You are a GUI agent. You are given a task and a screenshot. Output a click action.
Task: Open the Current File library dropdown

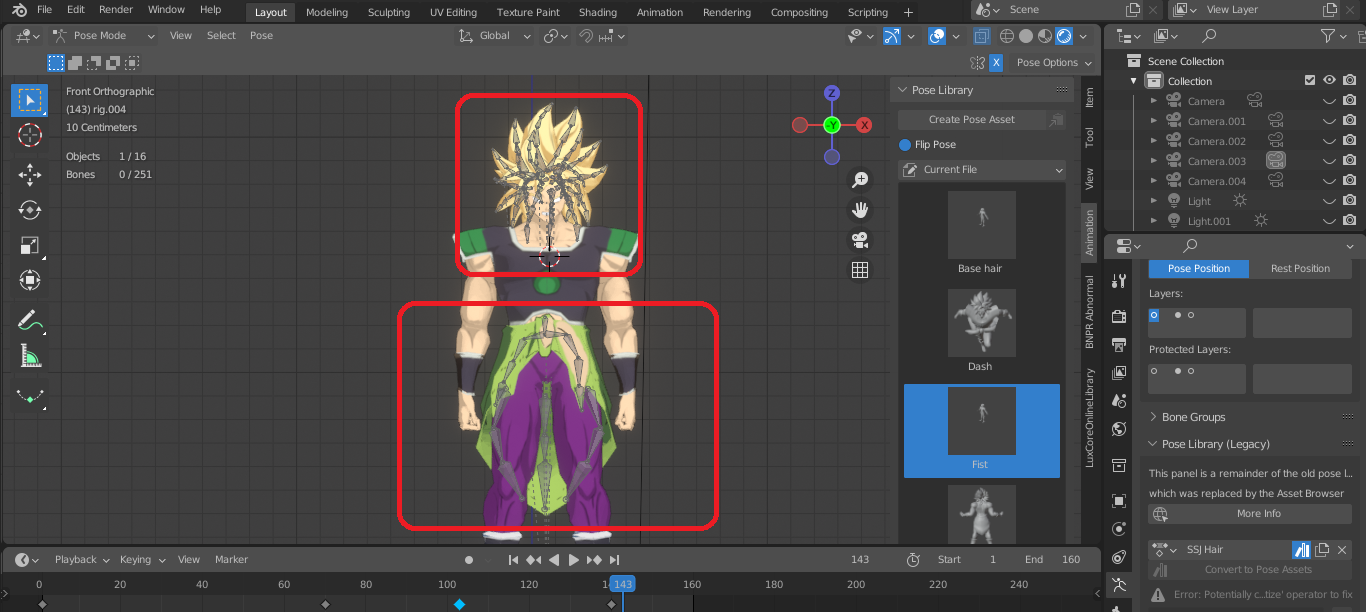pos(983,170)
